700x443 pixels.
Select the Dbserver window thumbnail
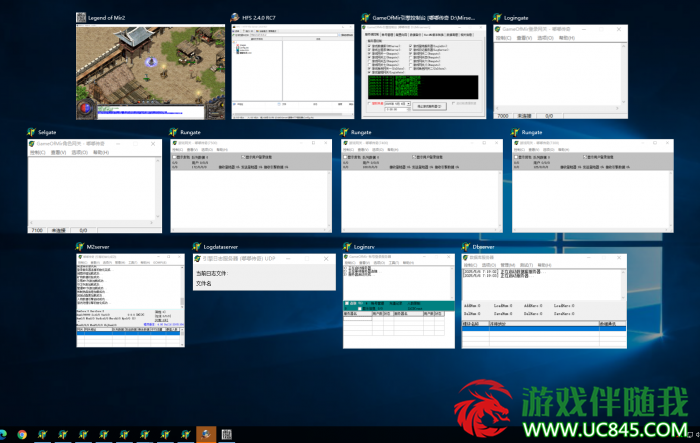(x=544, y=301)
